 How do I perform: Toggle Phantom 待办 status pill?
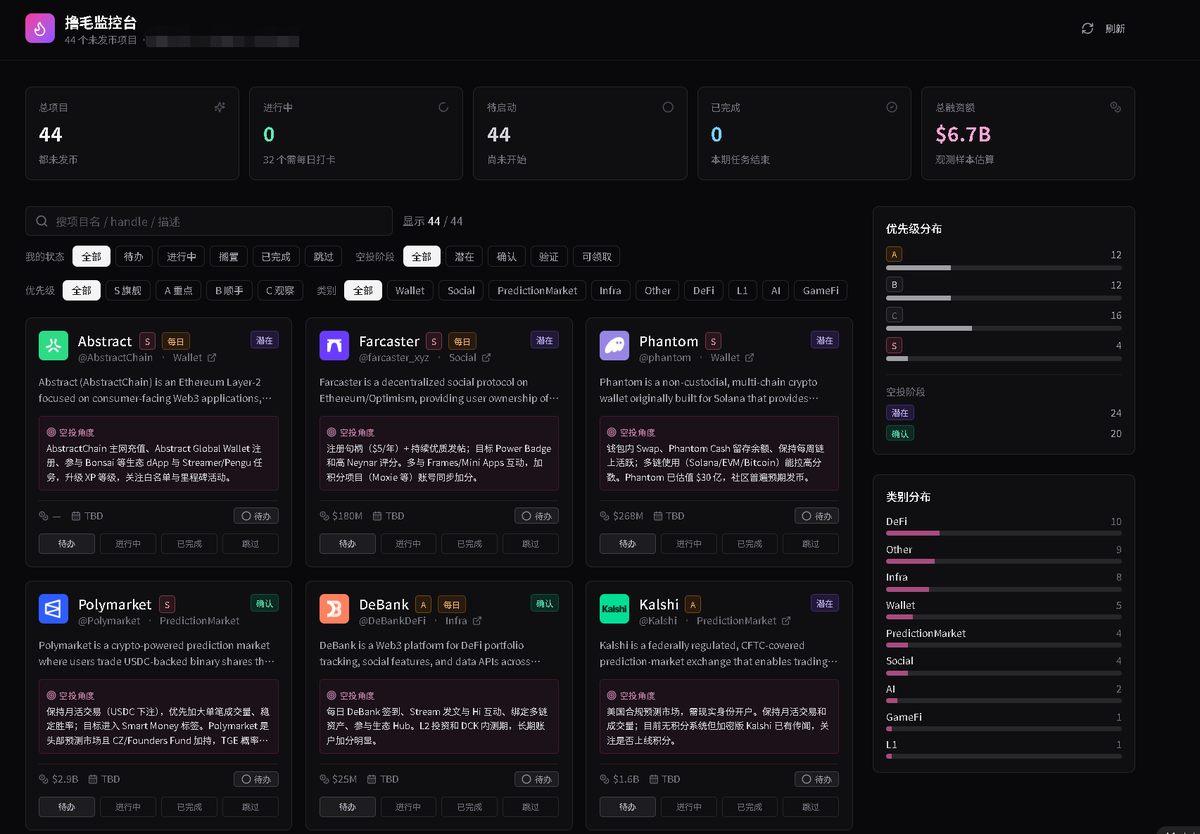coord(817,516)
